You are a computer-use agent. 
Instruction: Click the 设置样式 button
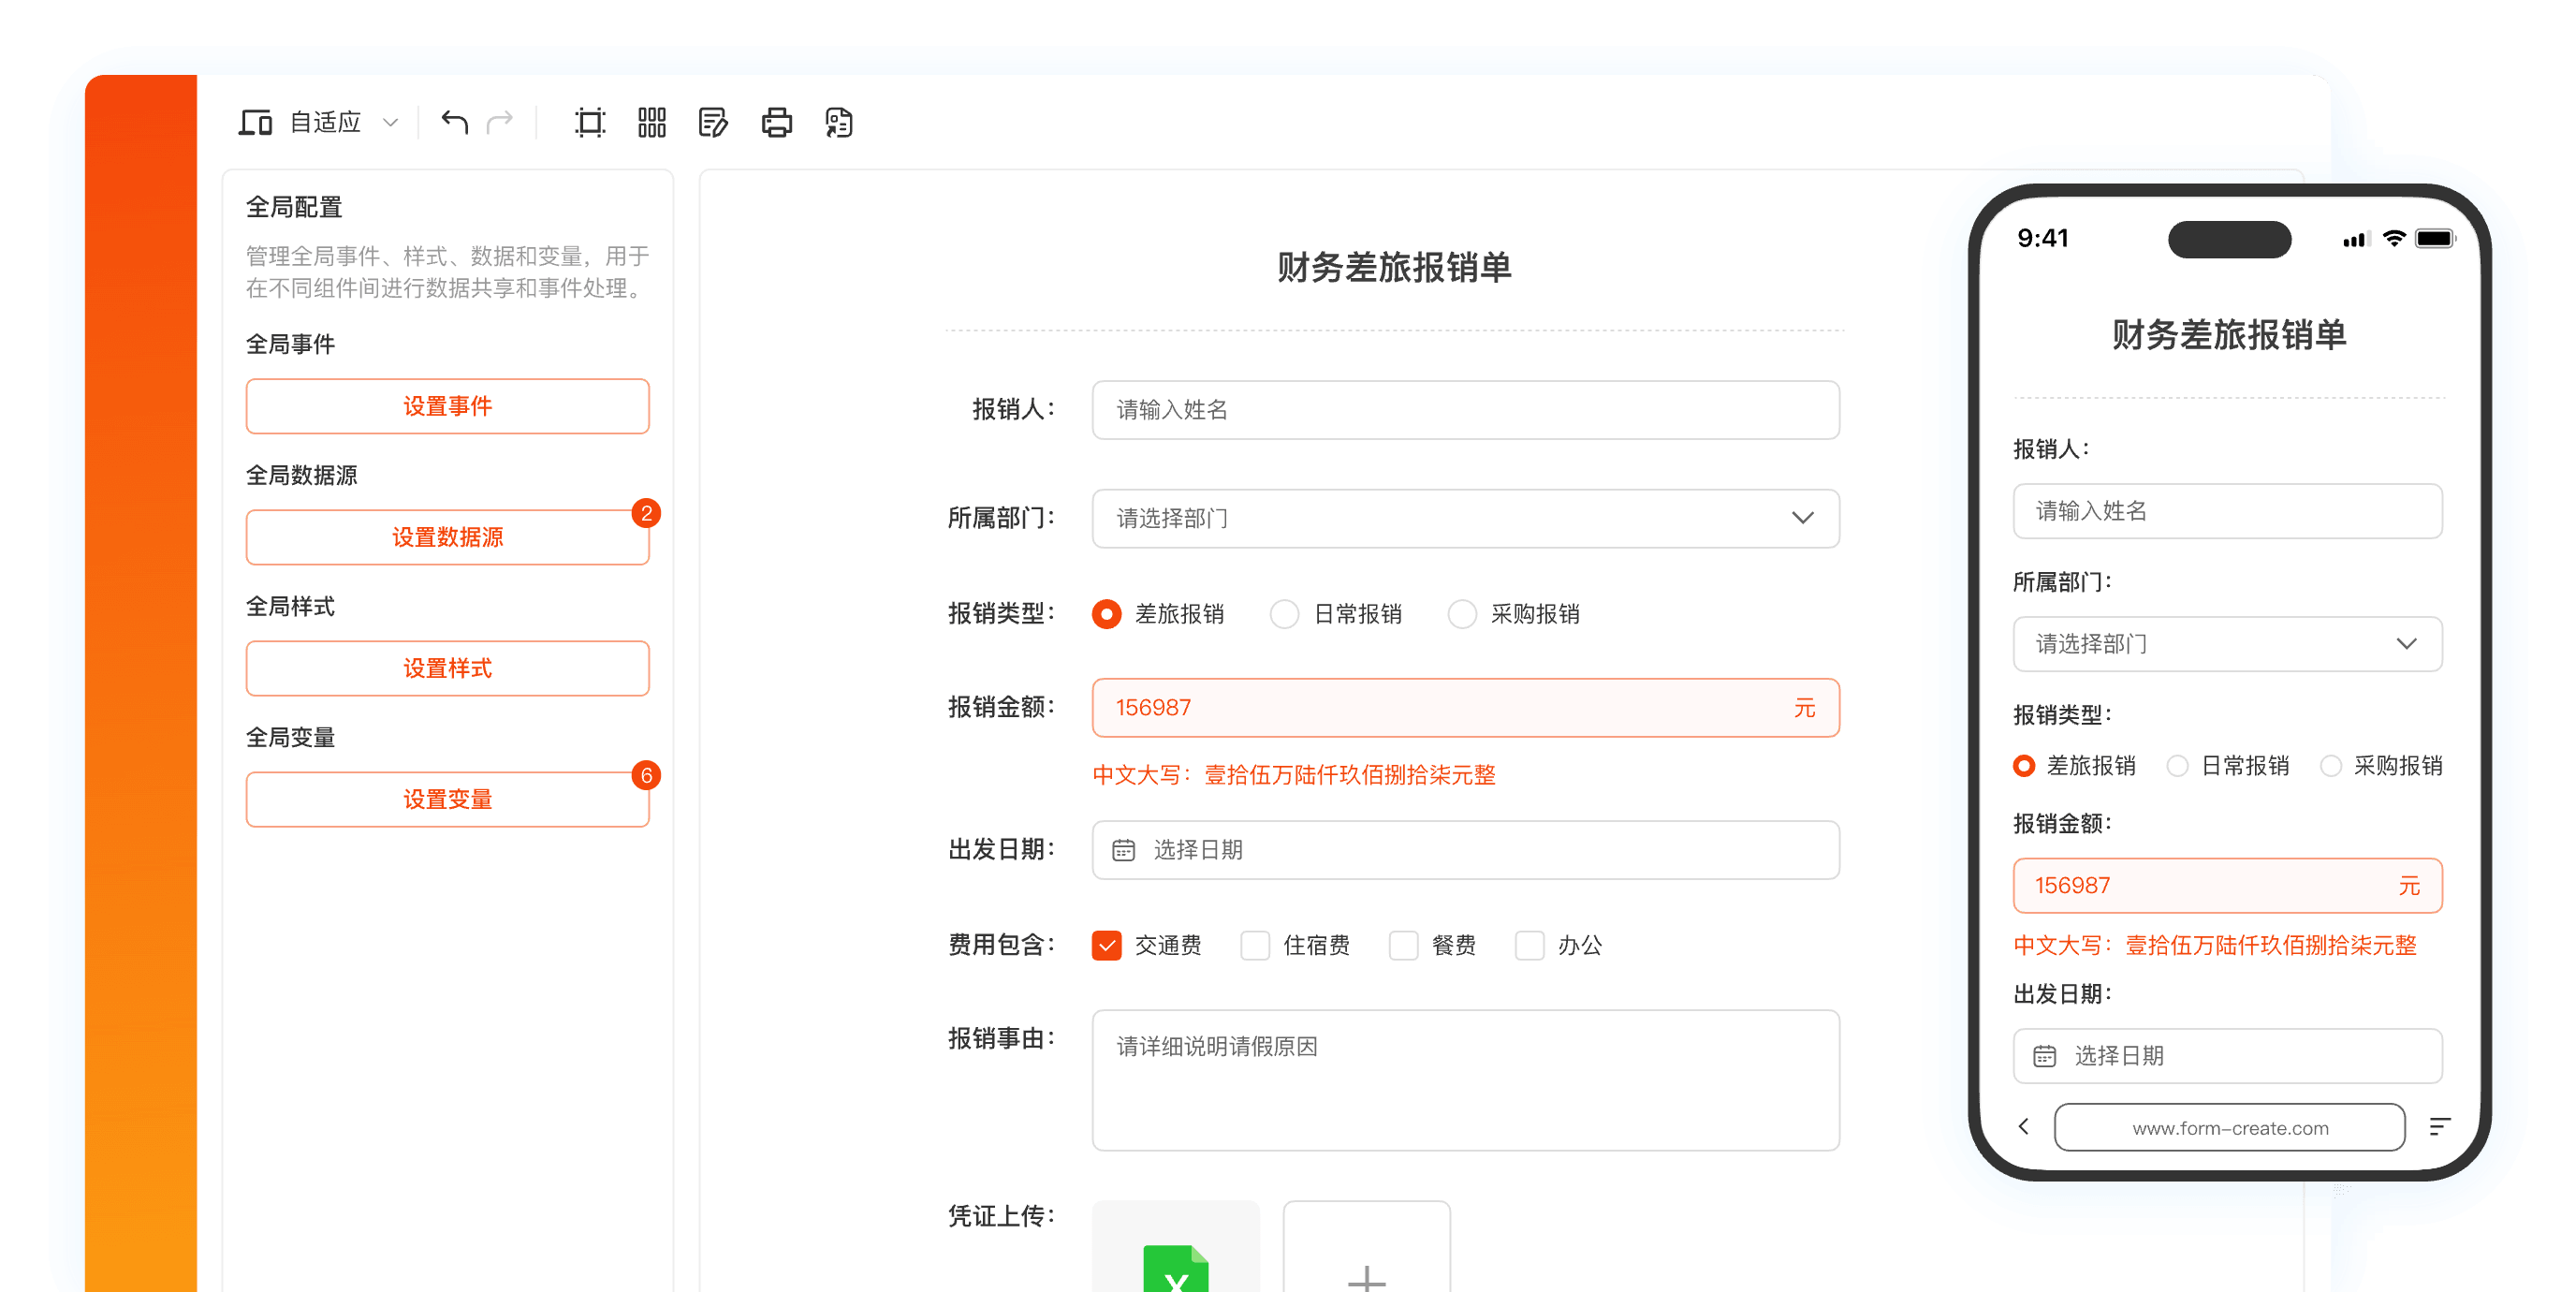(448, 668)
